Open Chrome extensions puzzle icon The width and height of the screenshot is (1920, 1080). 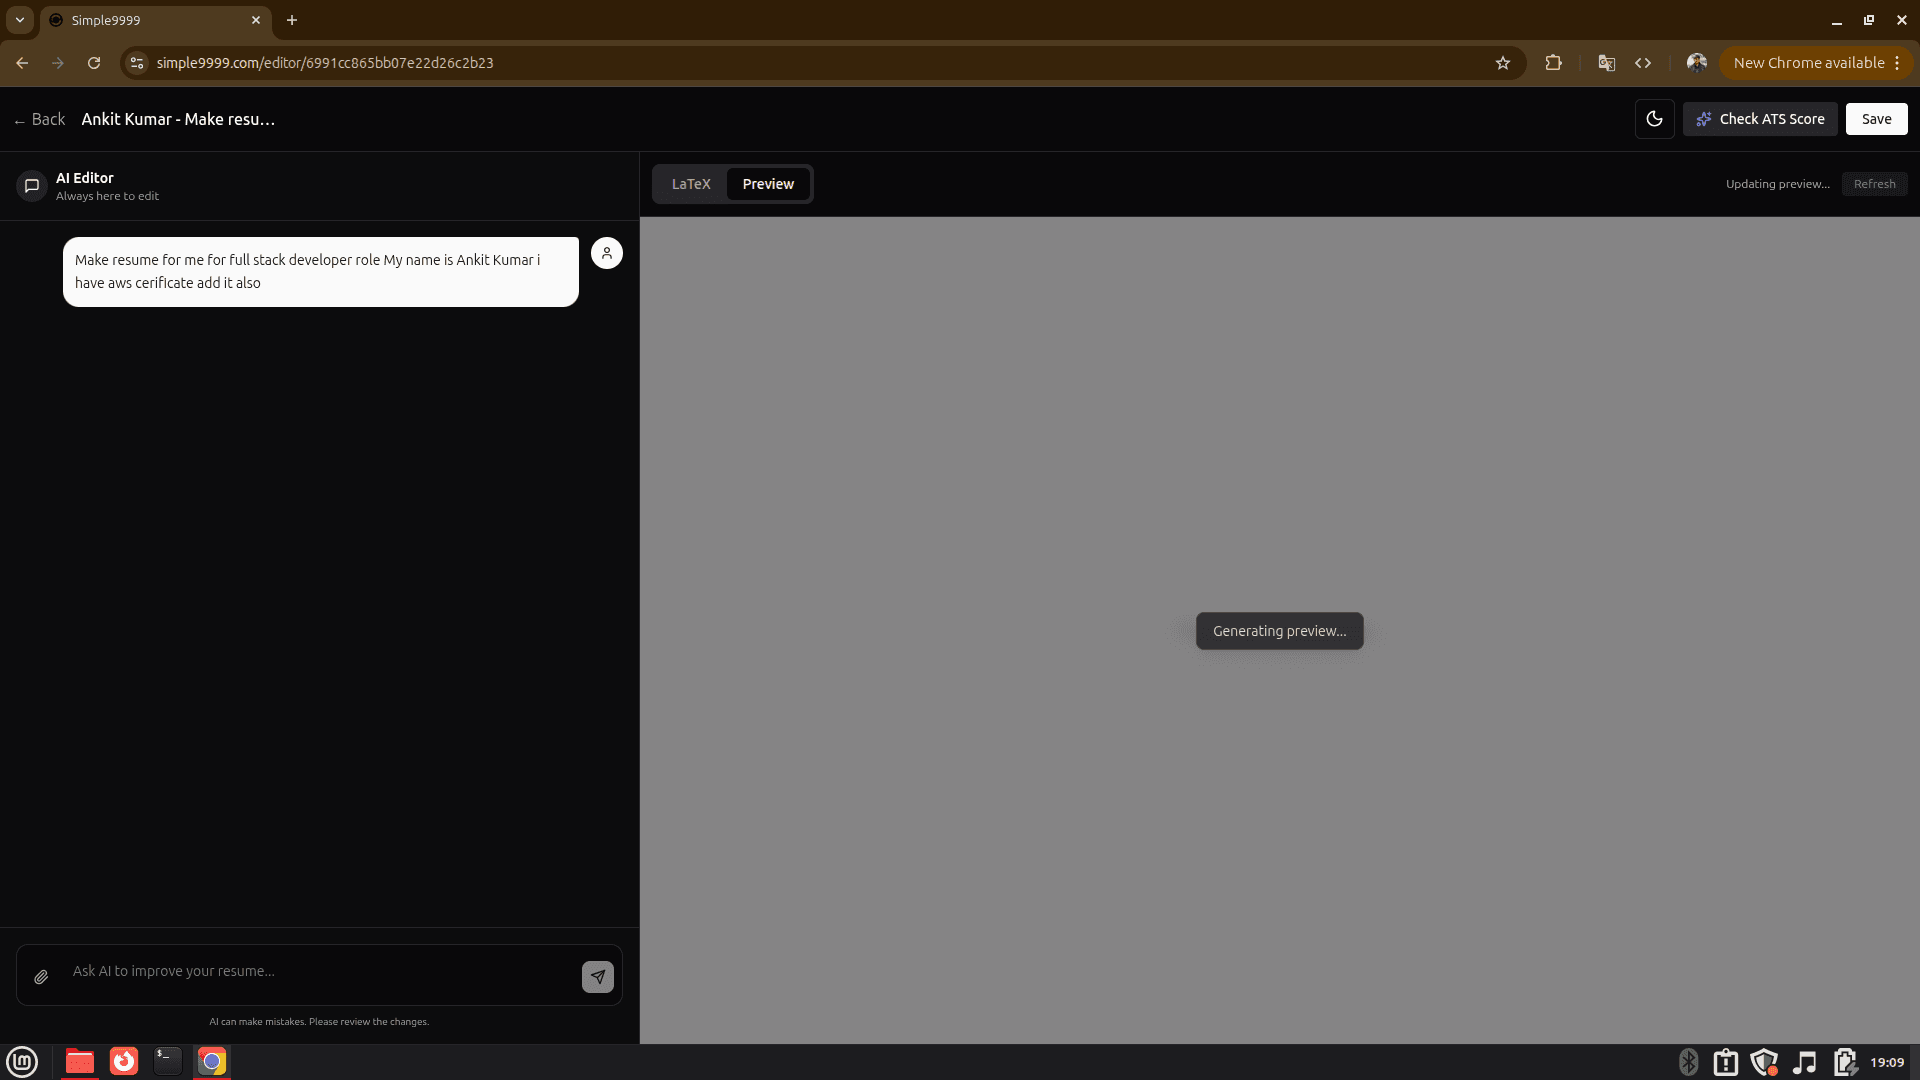tap(1553, 63)
